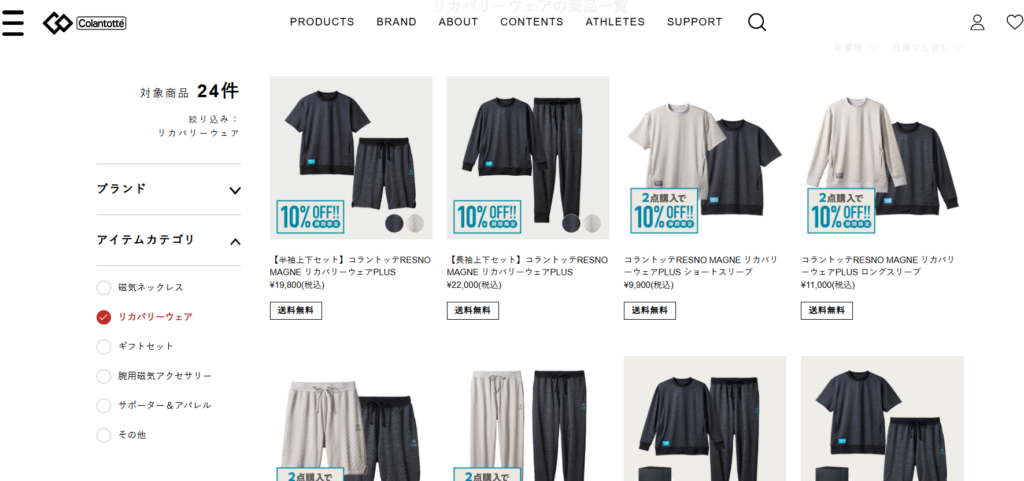Open the ATHLETES menu item
The height and width of the screenshot is (481, 1024).
coord(615,22)
